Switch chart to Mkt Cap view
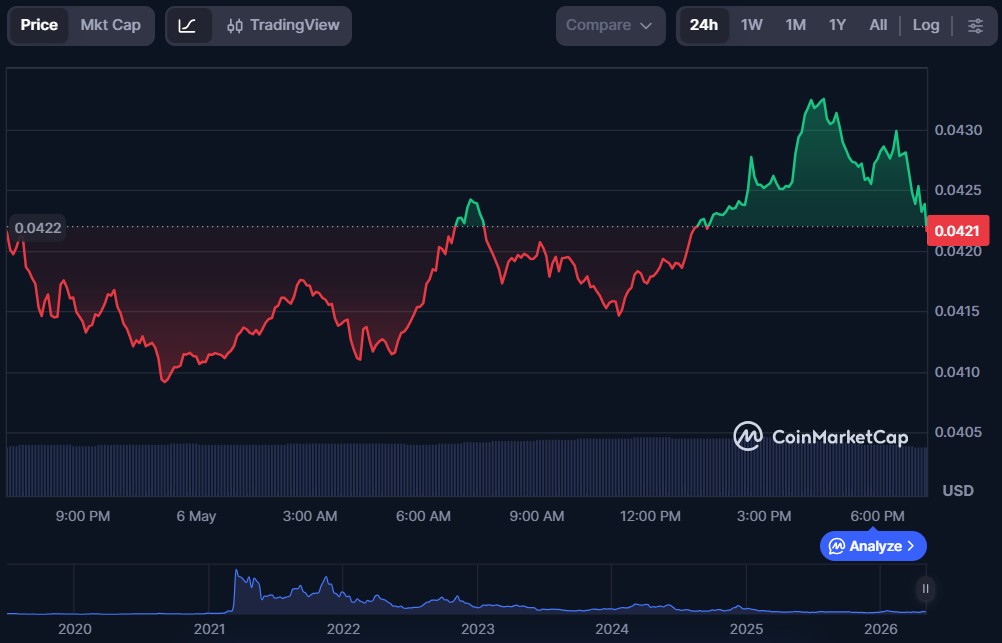Image resolution: width=1002 pixels, height=643 pixels. [x=111, y=26]
